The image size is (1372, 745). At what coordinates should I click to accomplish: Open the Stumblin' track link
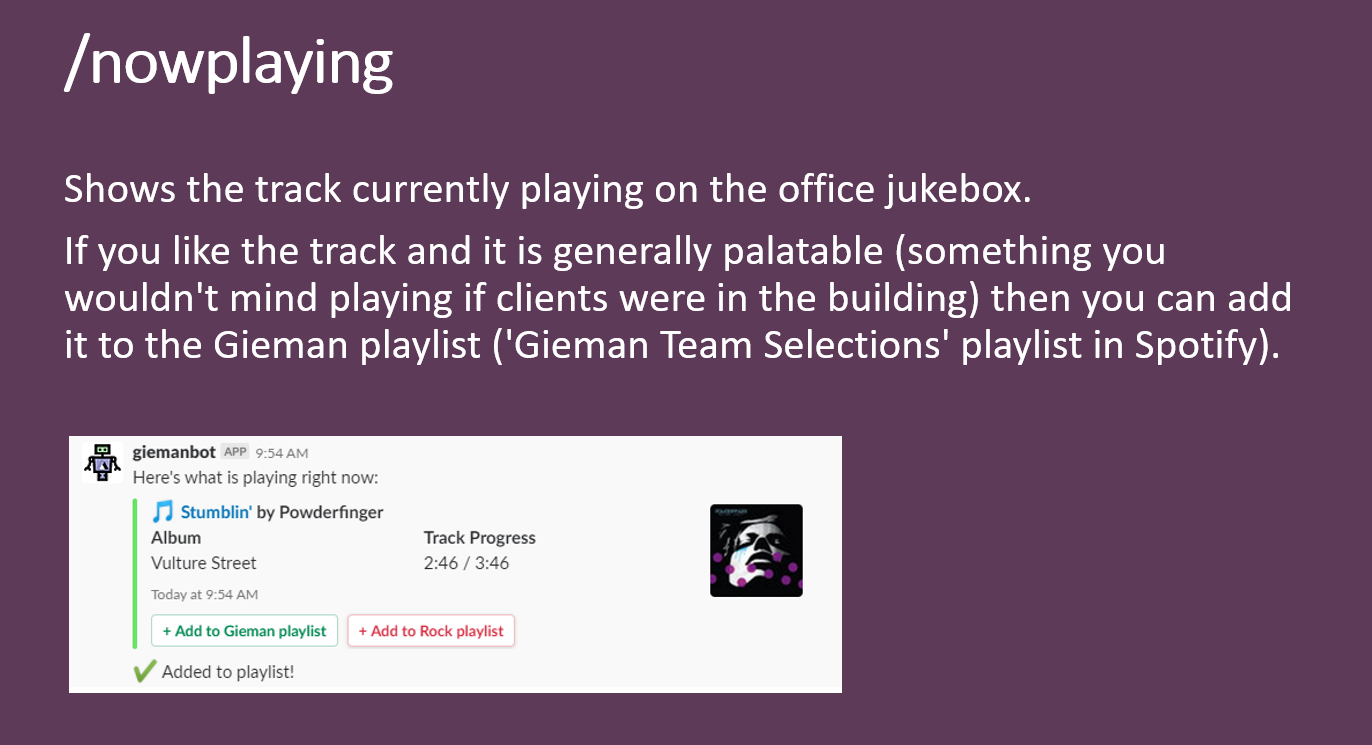tap(216, 512)
